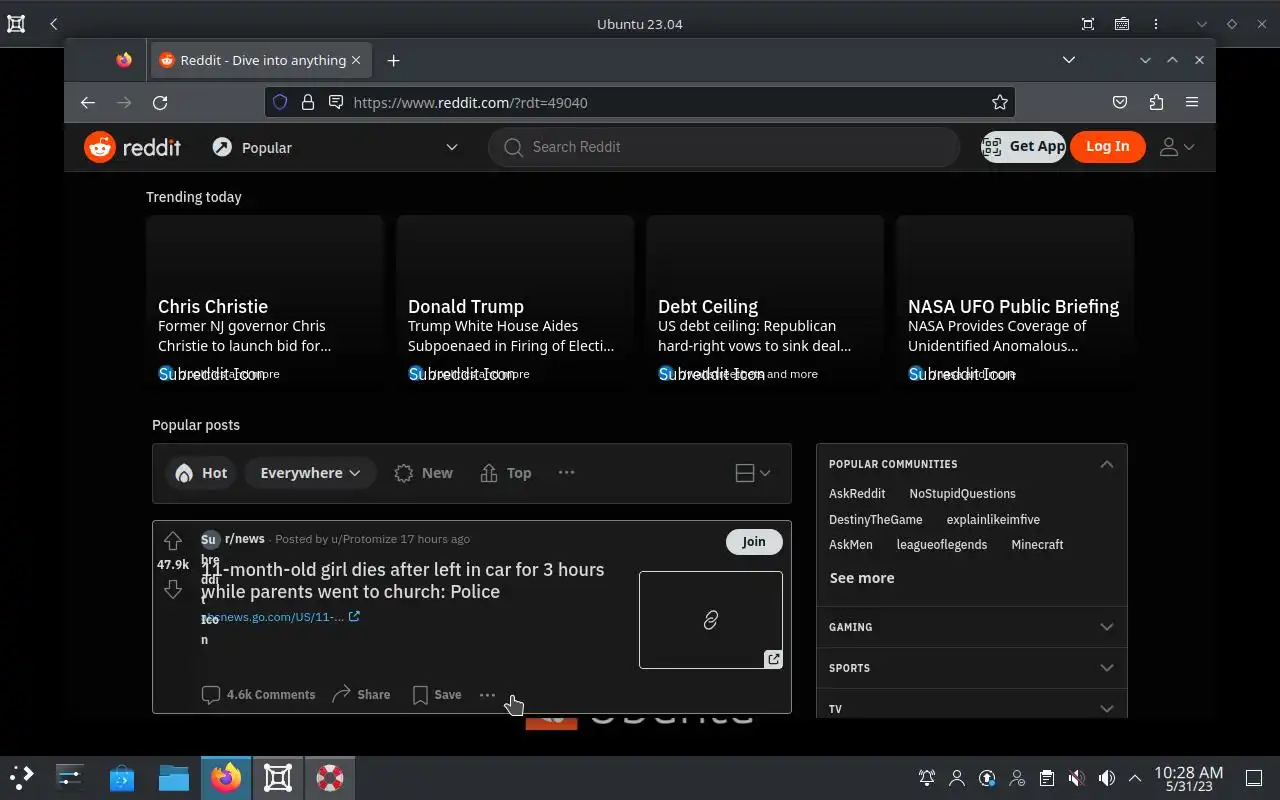Expand the Gaming section
This screenshot has height=800, width=1280.
(971, 627)
